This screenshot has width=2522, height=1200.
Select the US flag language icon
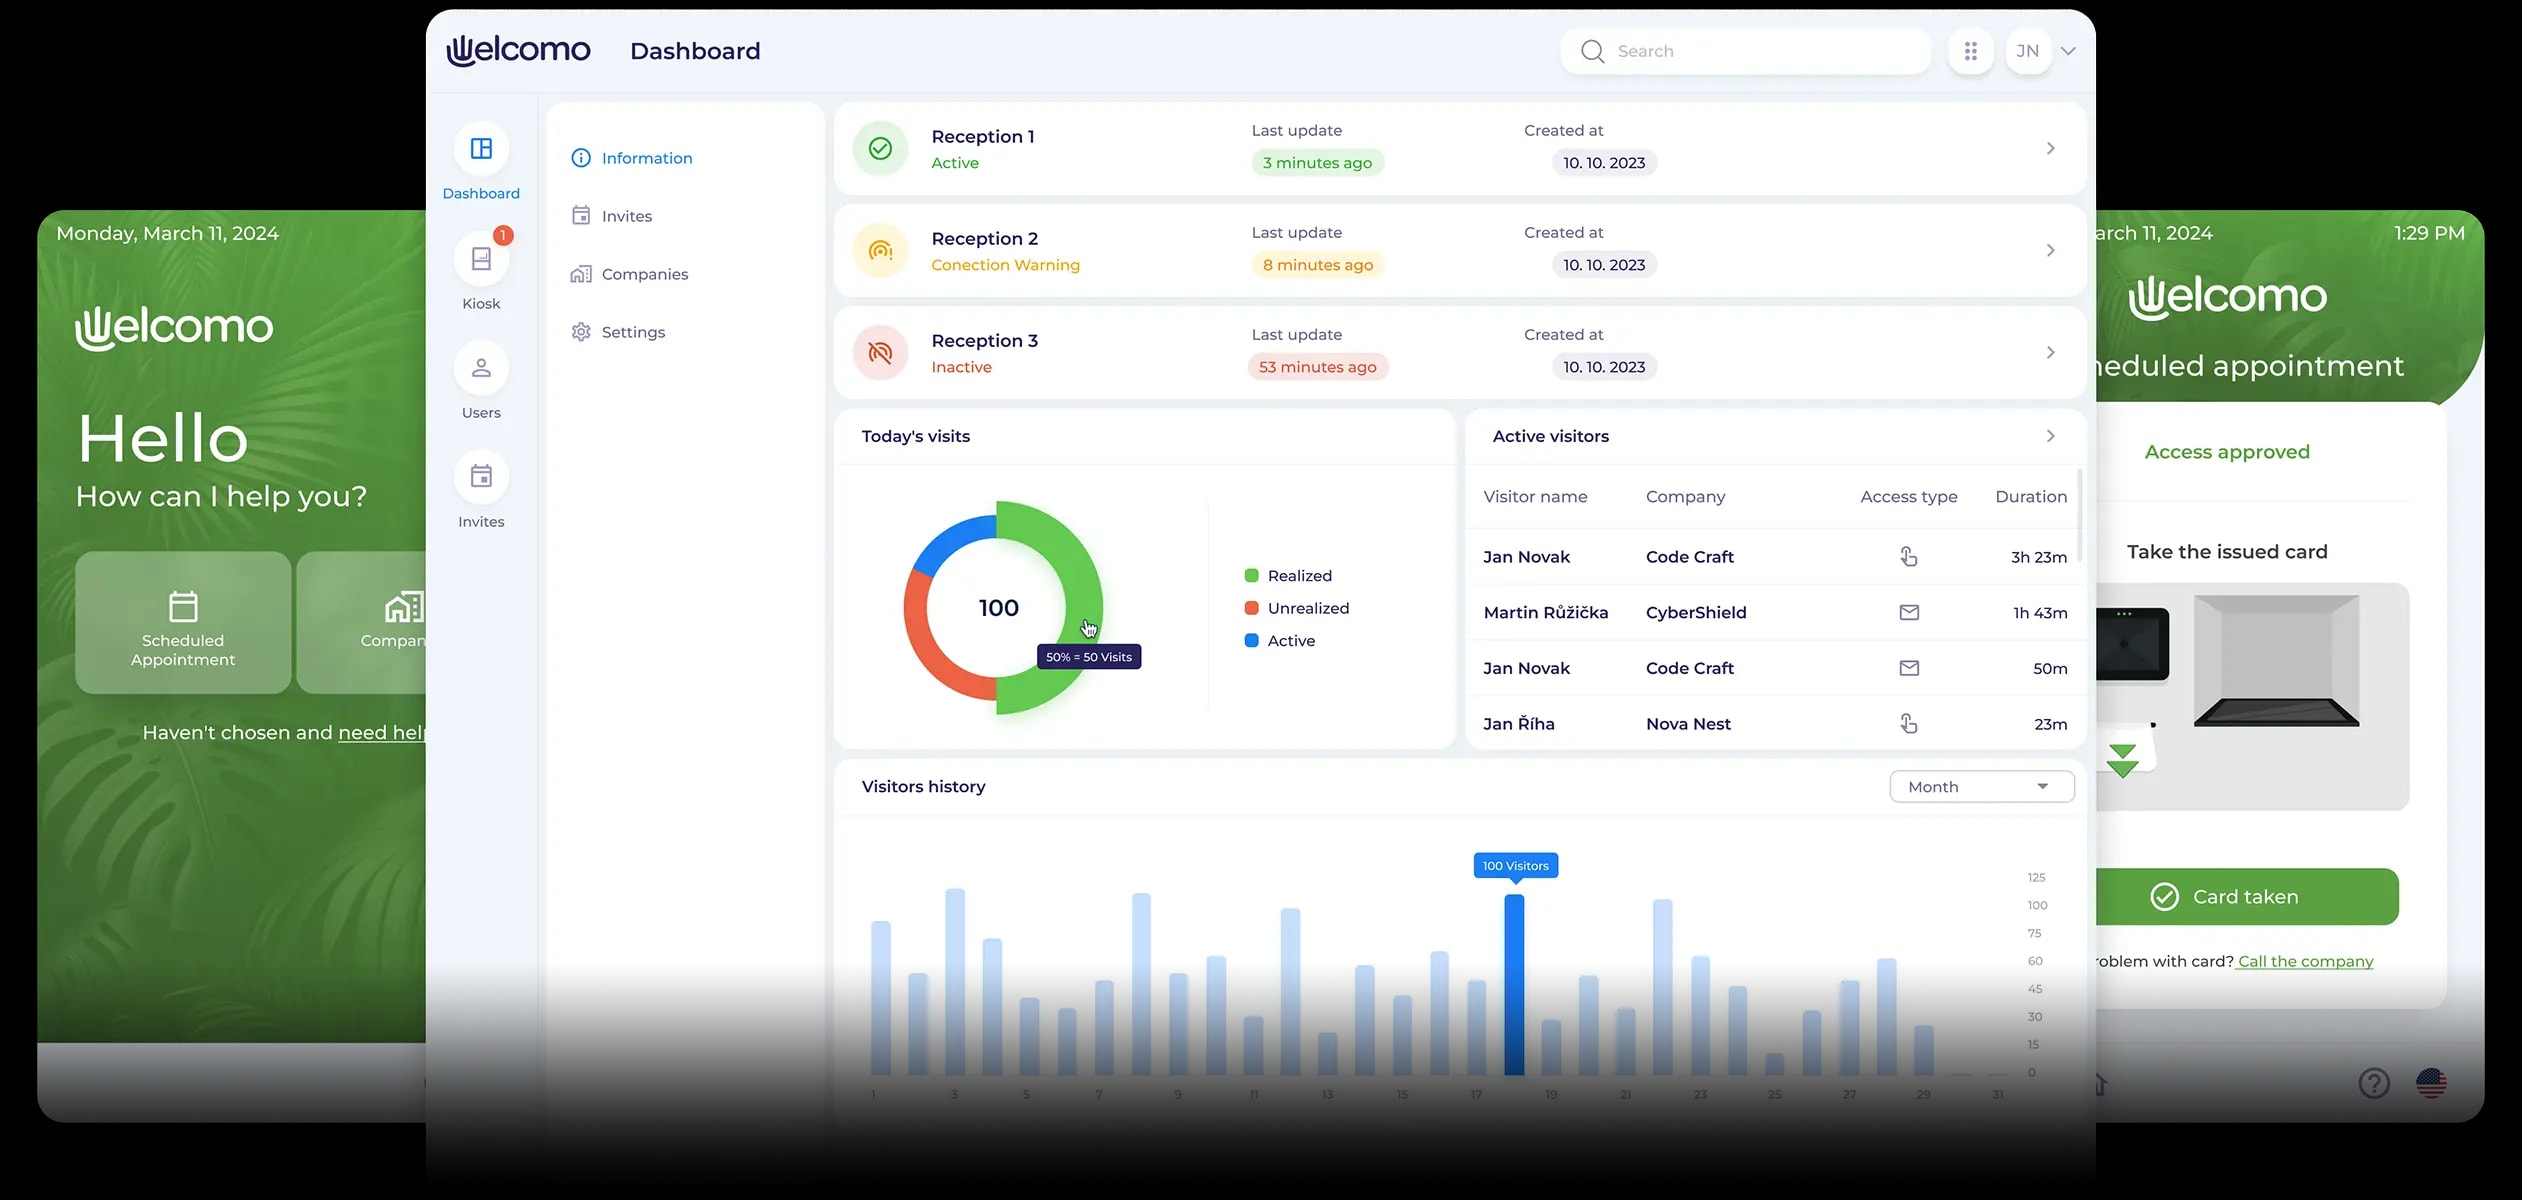[2431, 1083]
